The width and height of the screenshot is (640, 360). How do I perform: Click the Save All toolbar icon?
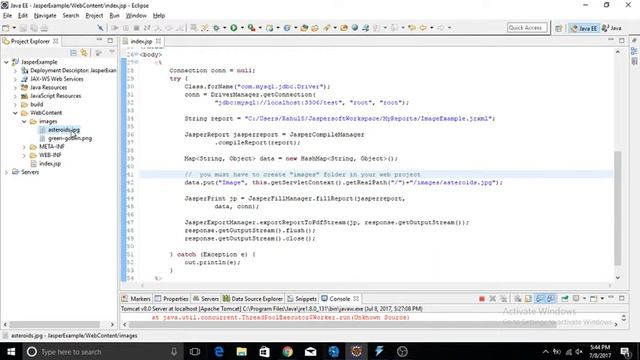point(34,28)
